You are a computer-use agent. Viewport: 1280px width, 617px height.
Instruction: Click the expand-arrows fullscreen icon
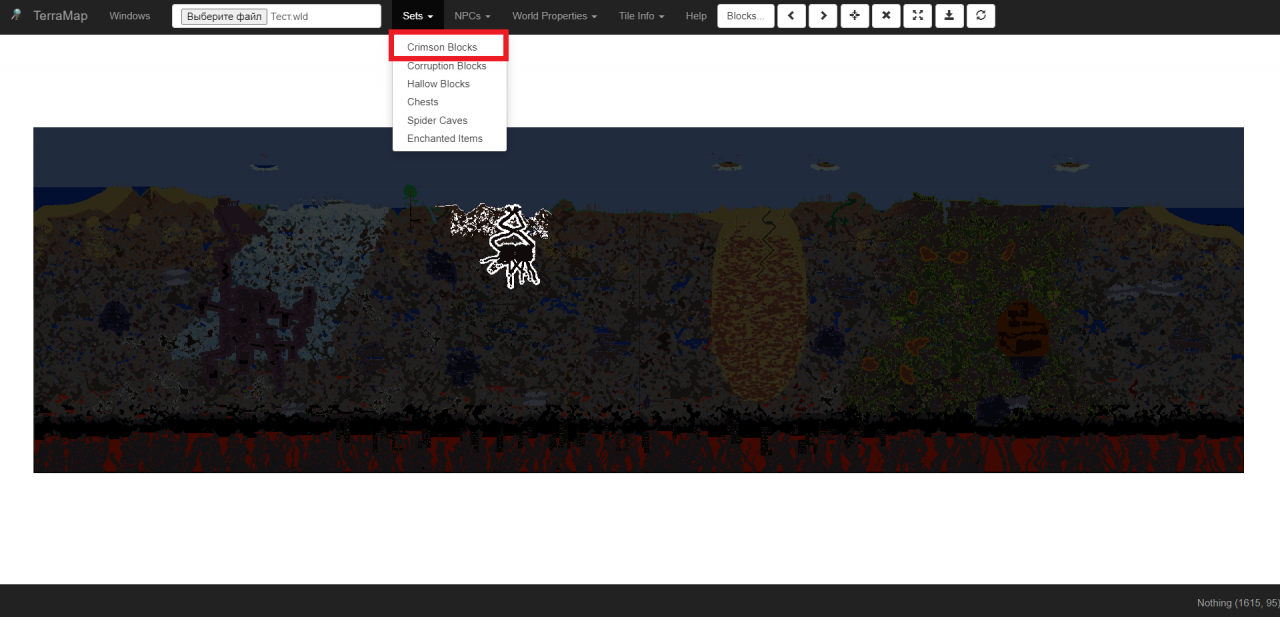[x=917, y=16]
